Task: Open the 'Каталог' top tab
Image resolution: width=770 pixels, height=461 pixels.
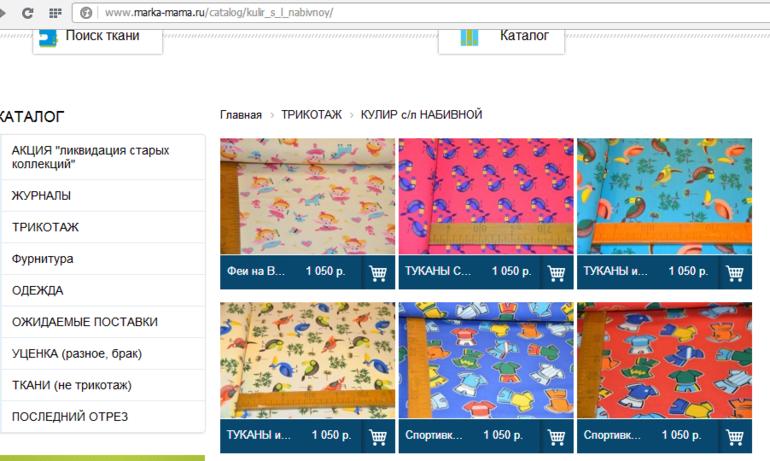Action: 503,37
